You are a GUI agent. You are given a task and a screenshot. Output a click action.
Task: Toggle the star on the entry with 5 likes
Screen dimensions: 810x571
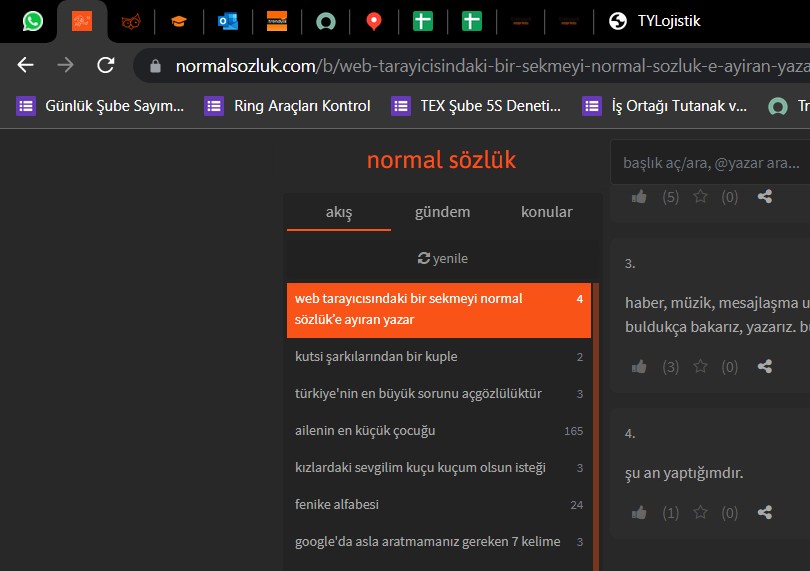pos(701,197)
